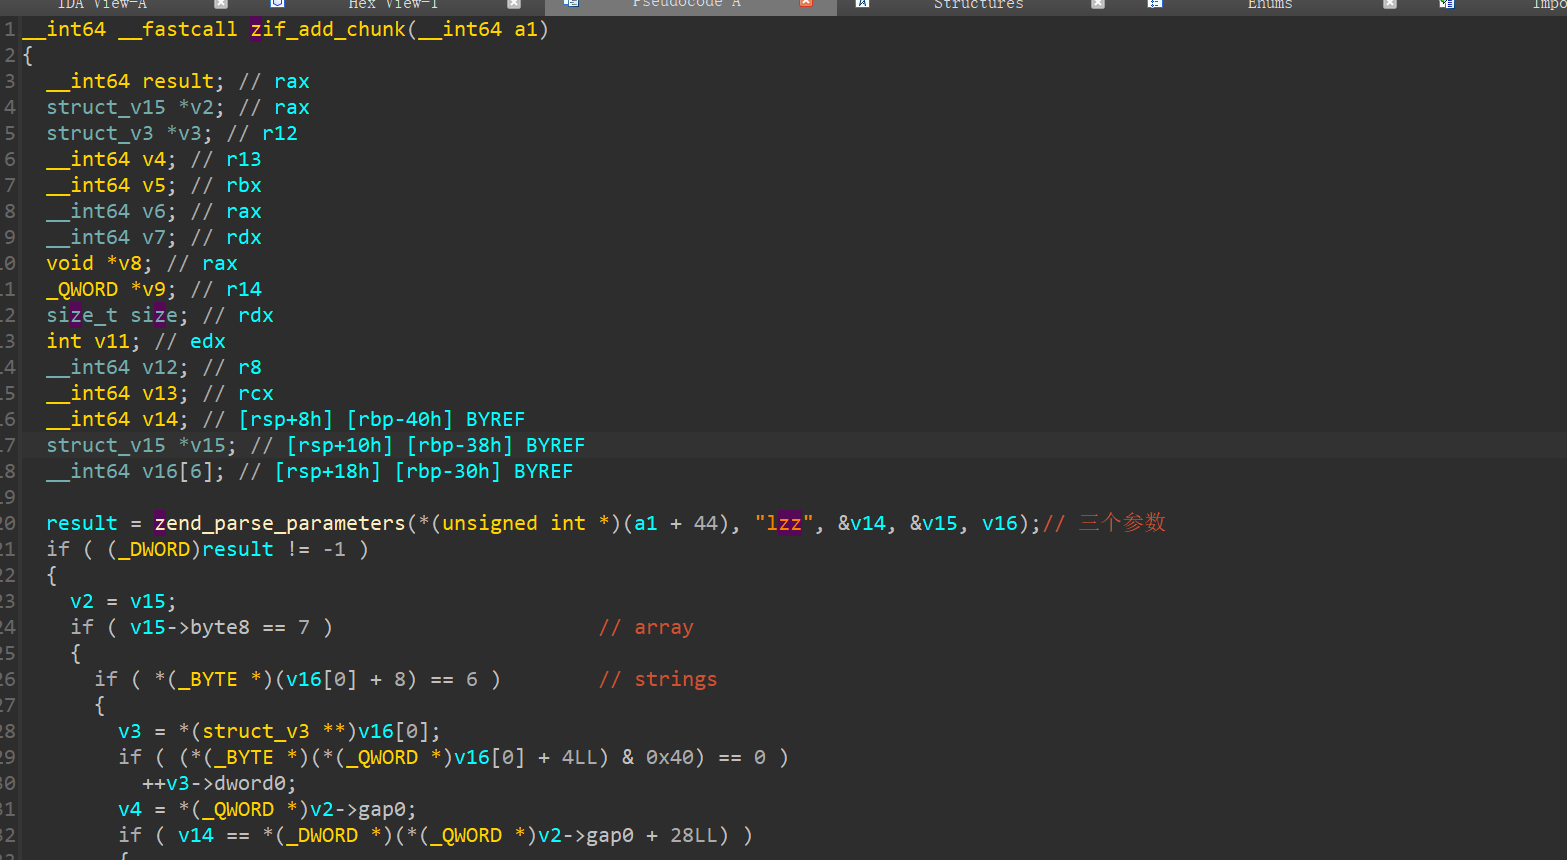
Task: Close the Structures tab
Action: (1098, 4)
